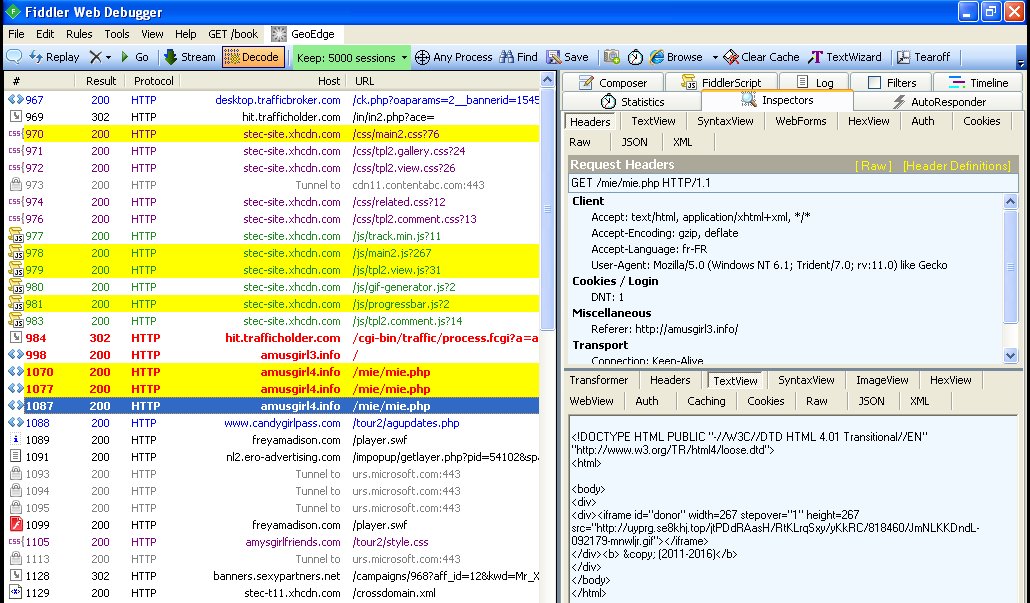Viewport: 1030px width, 603px height.
Task: Open the File menu
Action: 16,34
